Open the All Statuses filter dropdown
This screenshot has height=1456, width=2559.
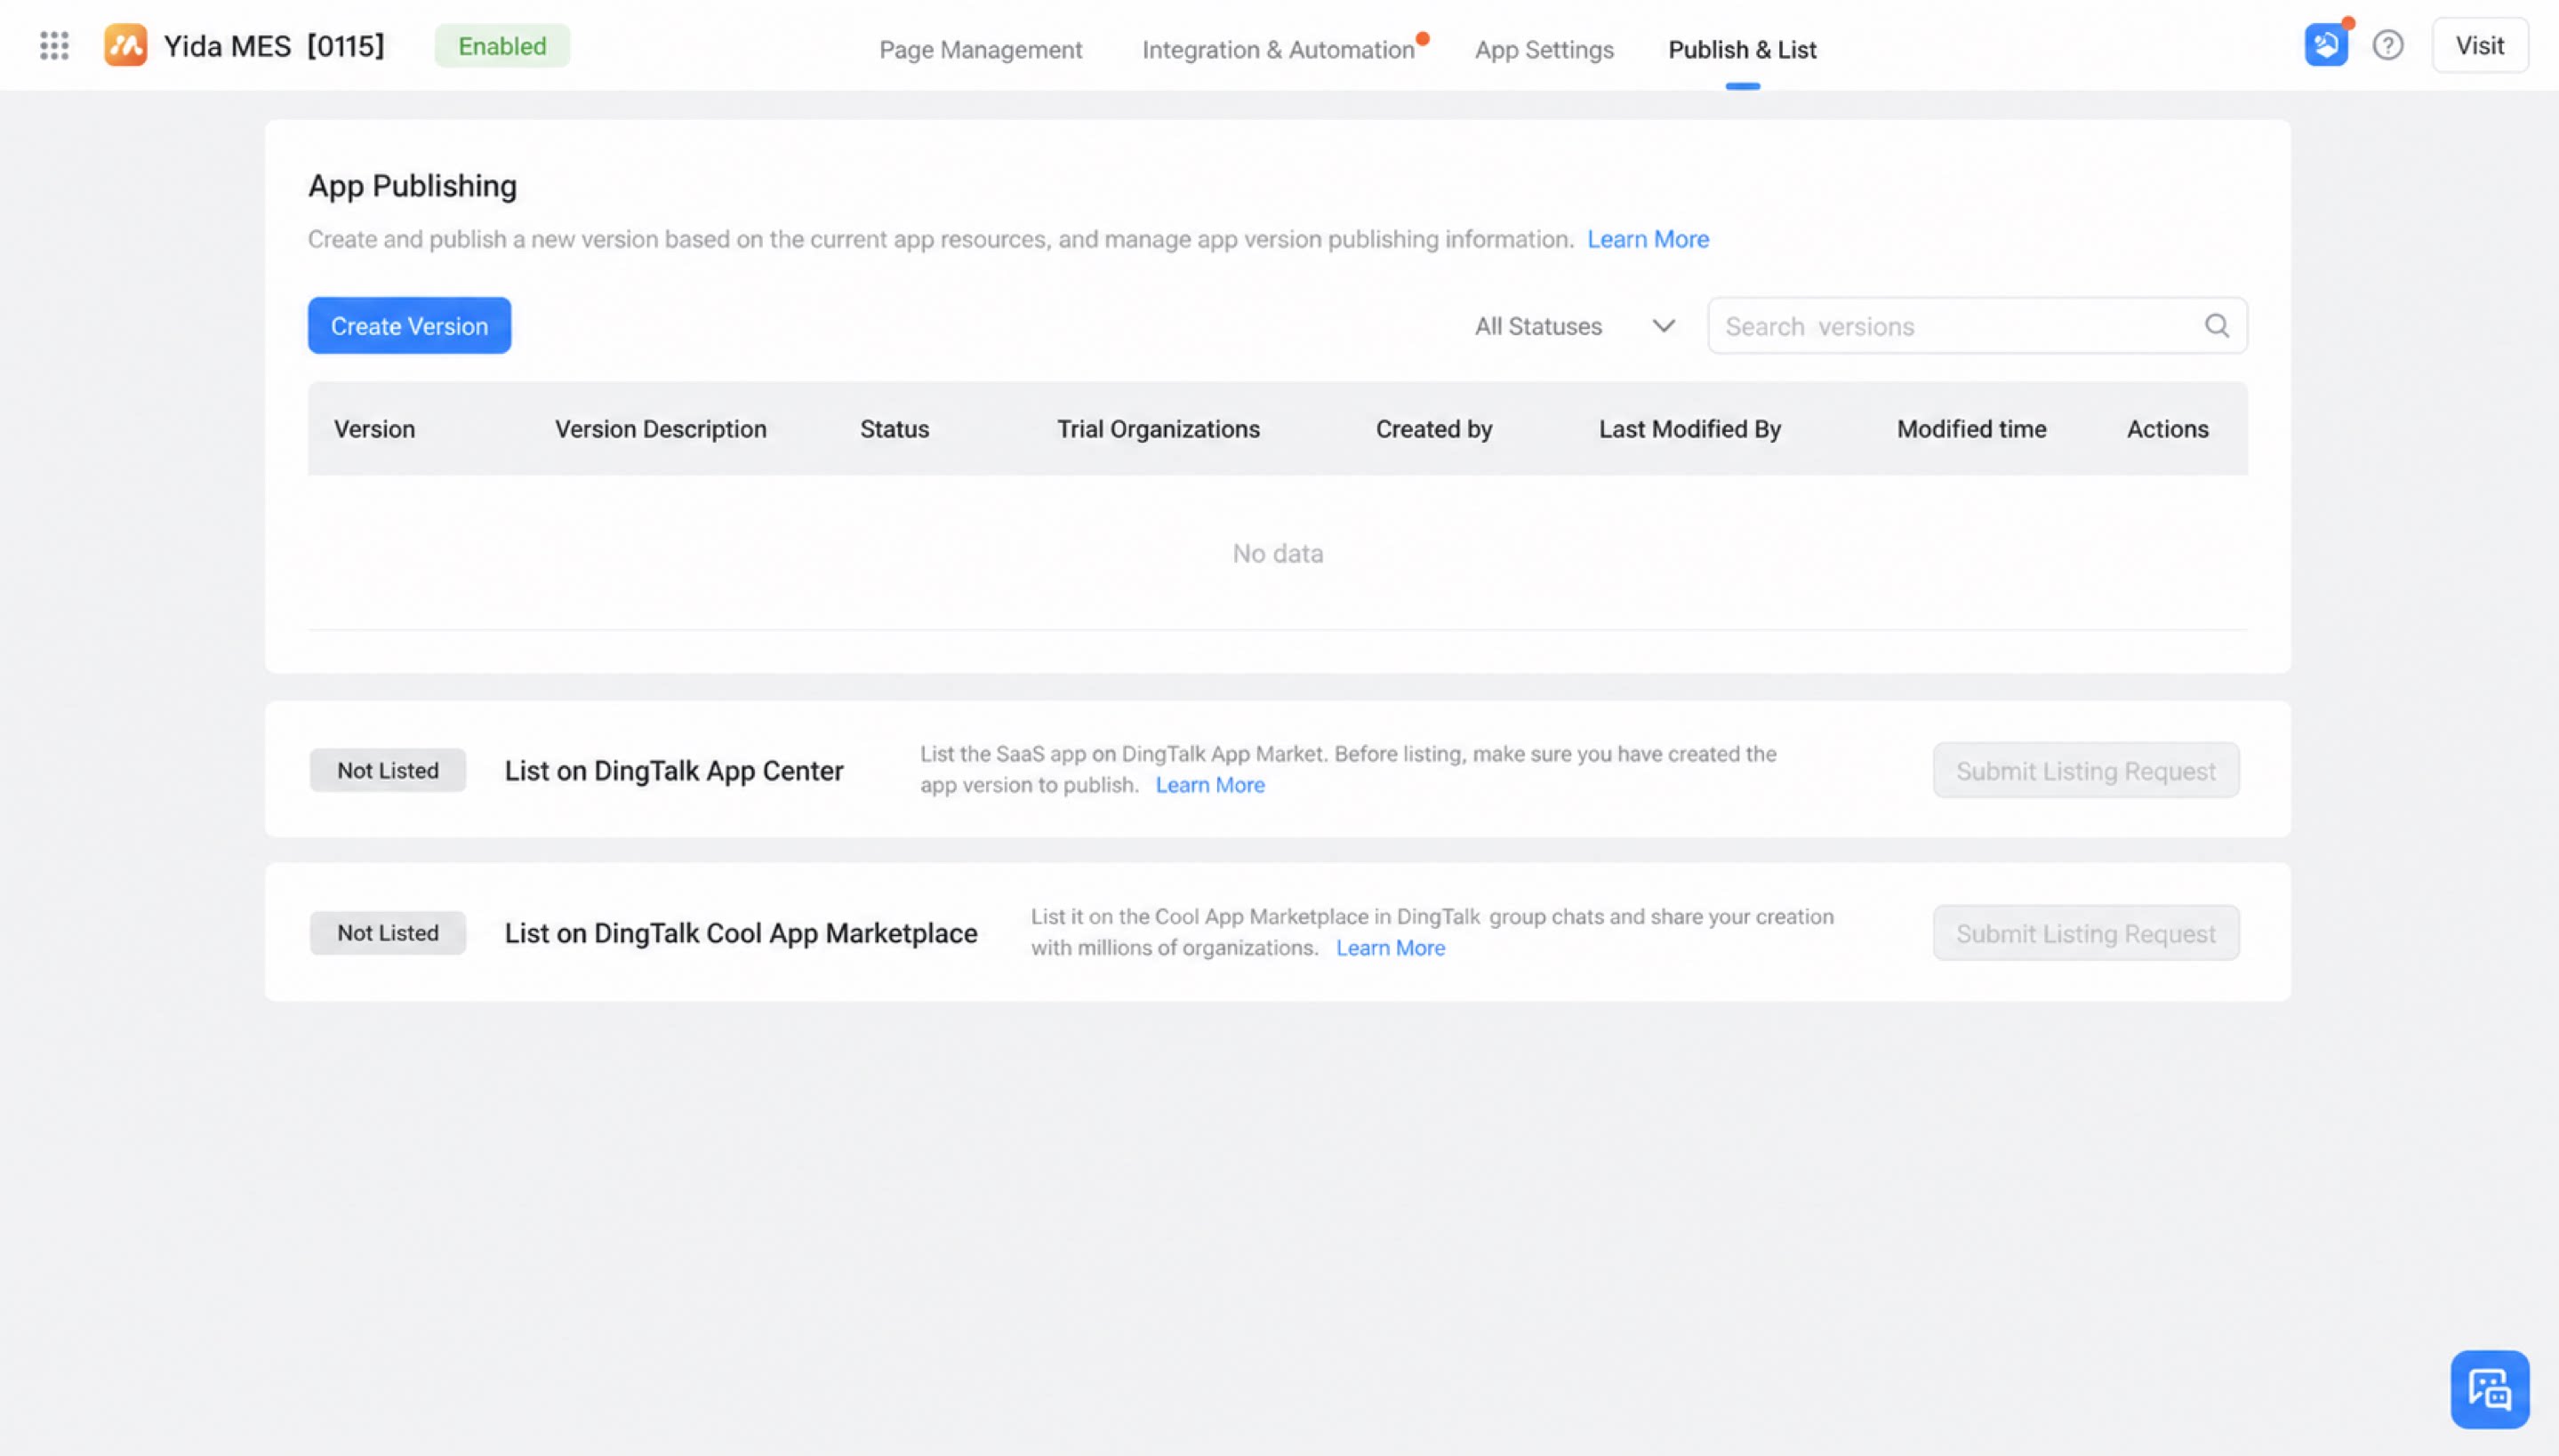click(1575, 326)
